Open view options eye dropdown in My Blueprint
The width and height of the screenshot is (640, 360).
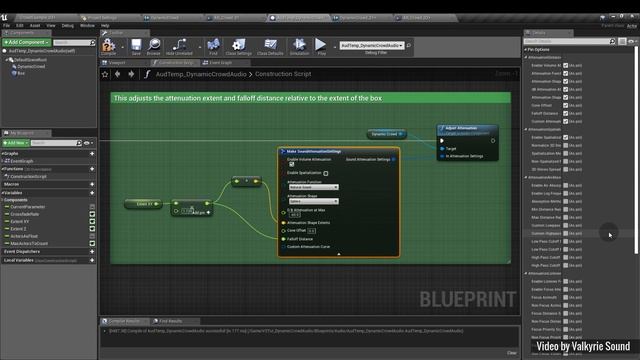pyautogui.click(x=88, y=143)
